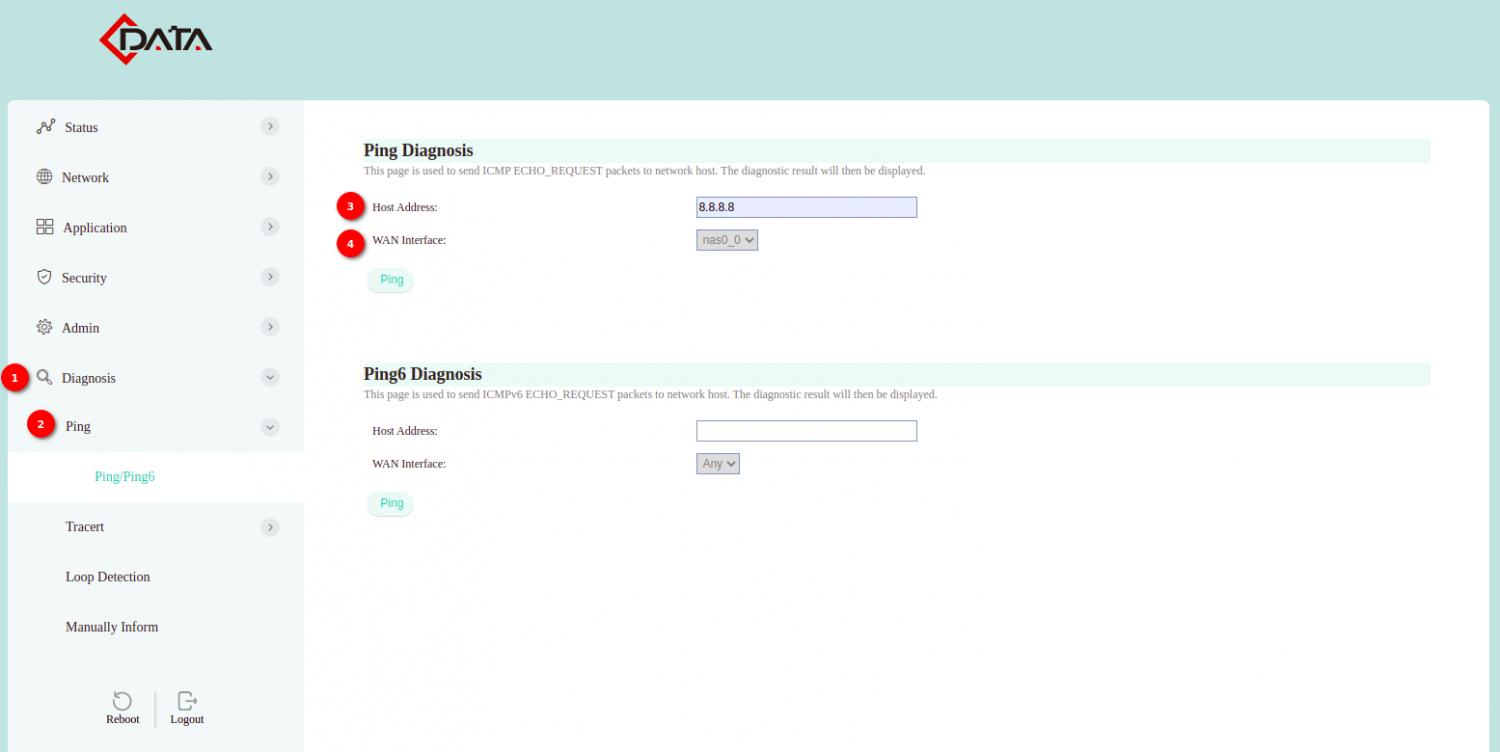The image size is (1500, 752).
Task: Expand the Tracert menu chevron
Action: coord(269,527)
